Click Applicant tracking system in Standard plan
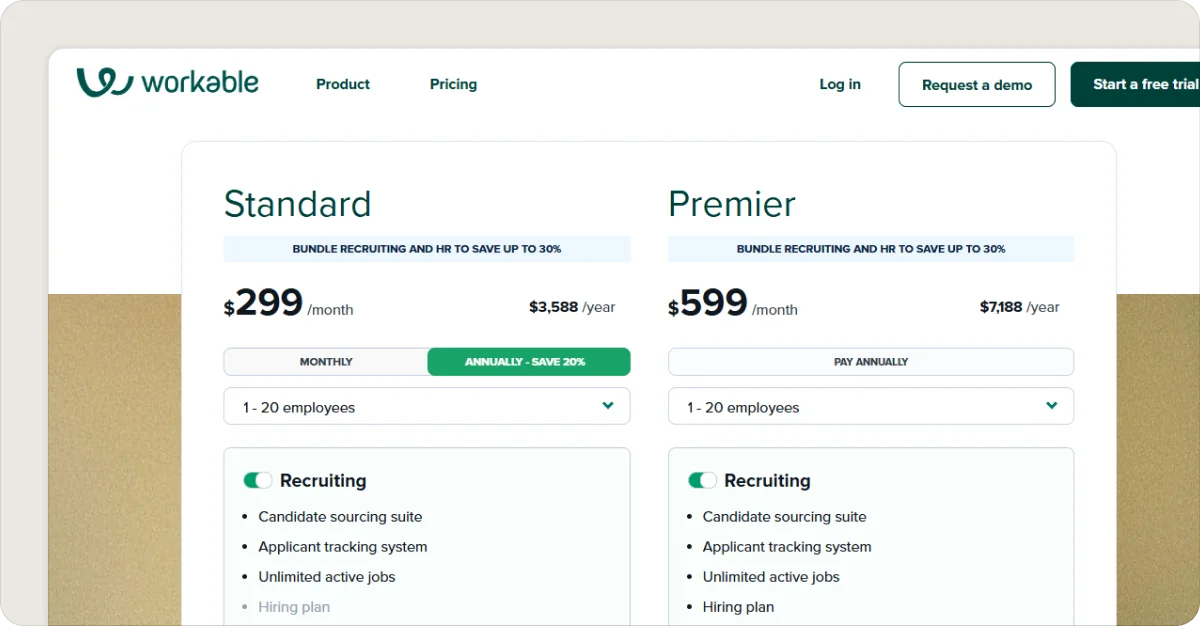Image resolution: width=1200 pixels, height=626 pixels. coord(343,547)
